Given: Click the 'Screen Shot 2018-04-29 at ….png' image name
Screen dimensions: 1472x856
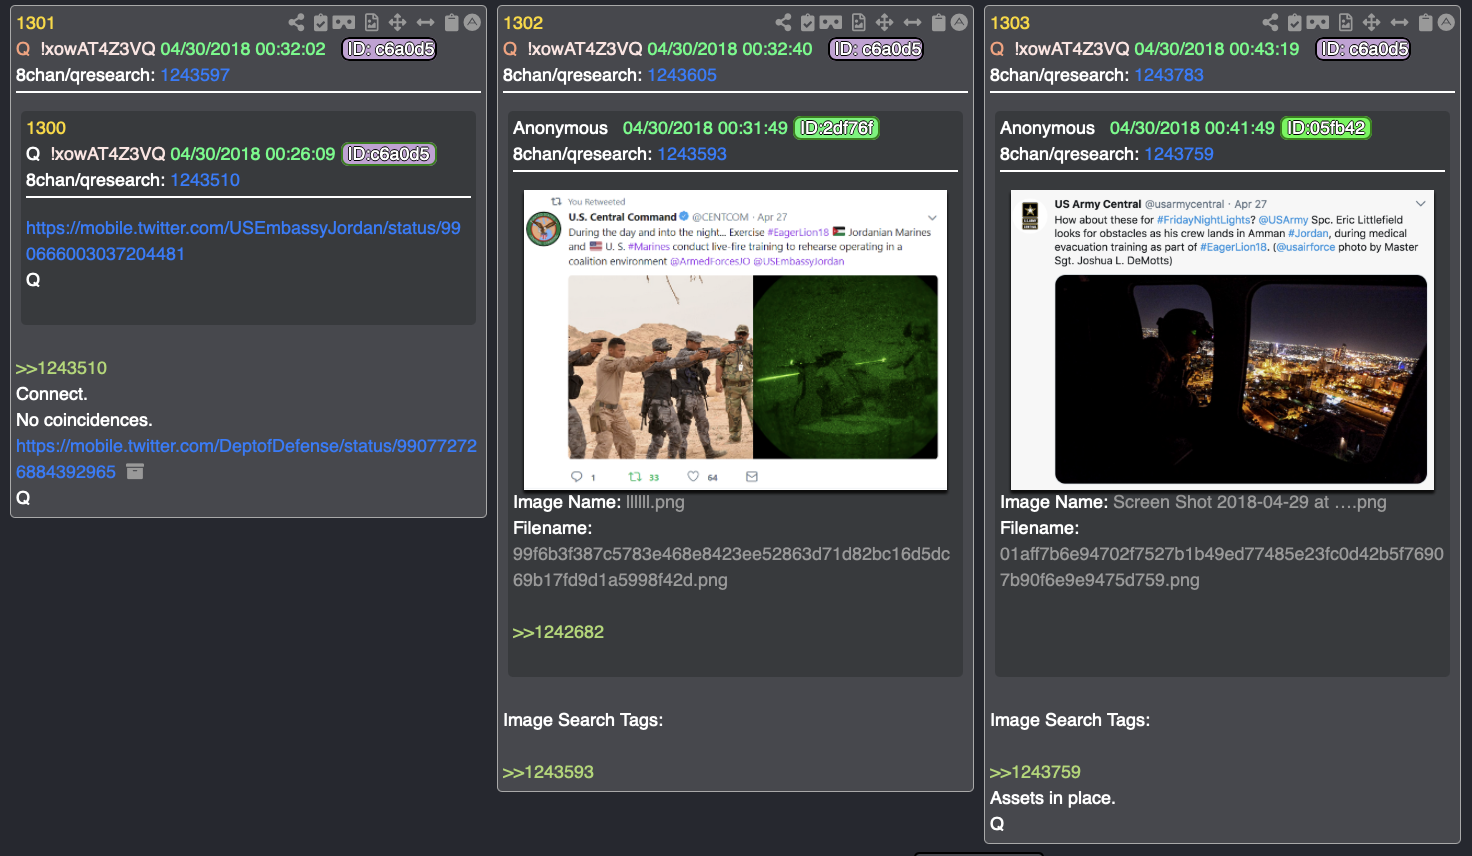Looking at the screenshot, I should (x=1250, y=502).
